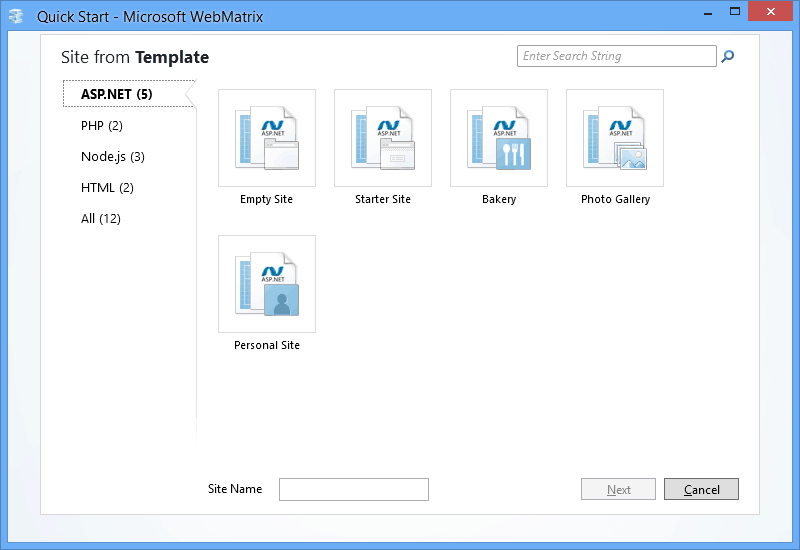Show All (12) templates
Viewport: 800px width, 550px height.
101,219
